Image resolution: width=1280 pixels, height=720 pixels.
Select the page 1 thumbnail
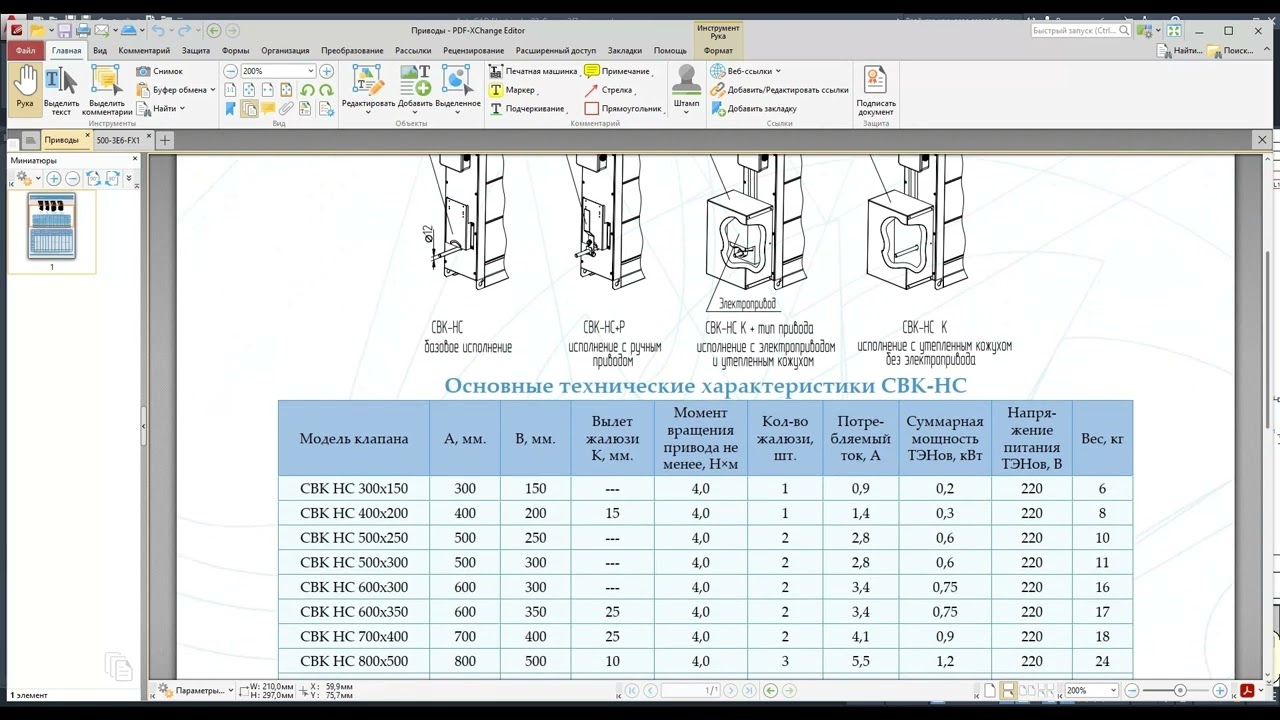(52, 228)
